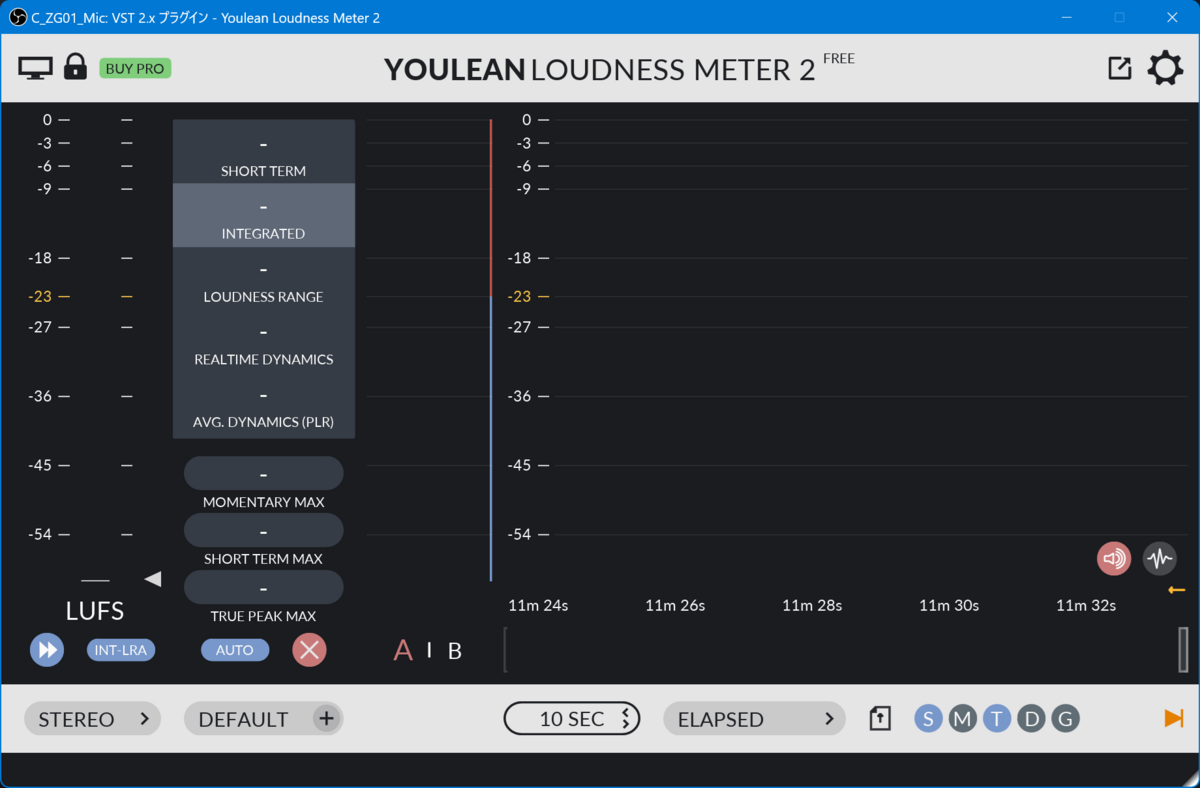
Task: Click the red X reset button
Action: click(x=310, y=650)
